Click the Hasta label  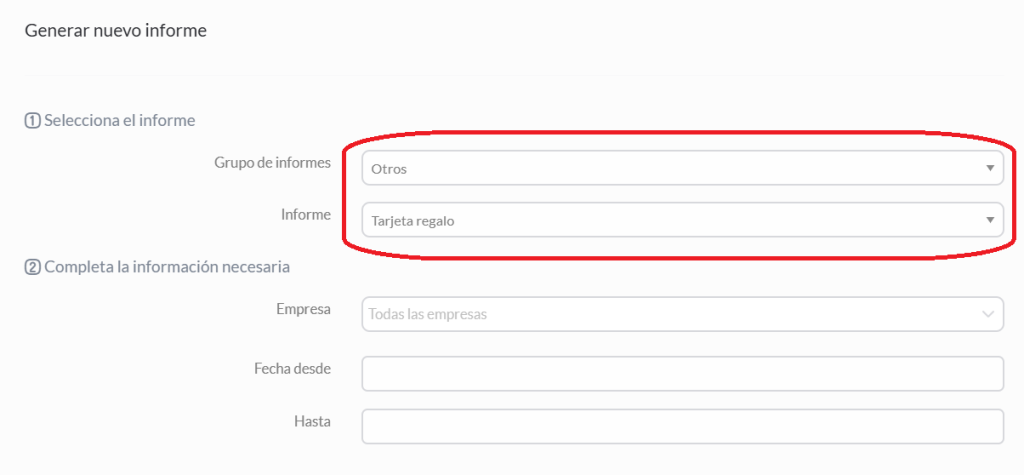[x=312, y=421]
